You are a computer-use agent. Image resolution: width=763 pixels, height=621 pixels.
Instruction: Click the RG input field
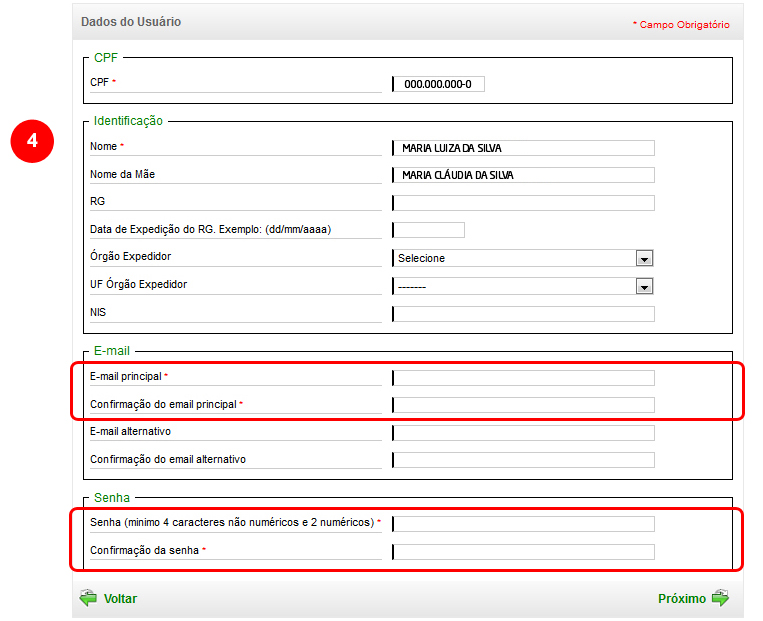pyautogui.click(x=524, y=203)
